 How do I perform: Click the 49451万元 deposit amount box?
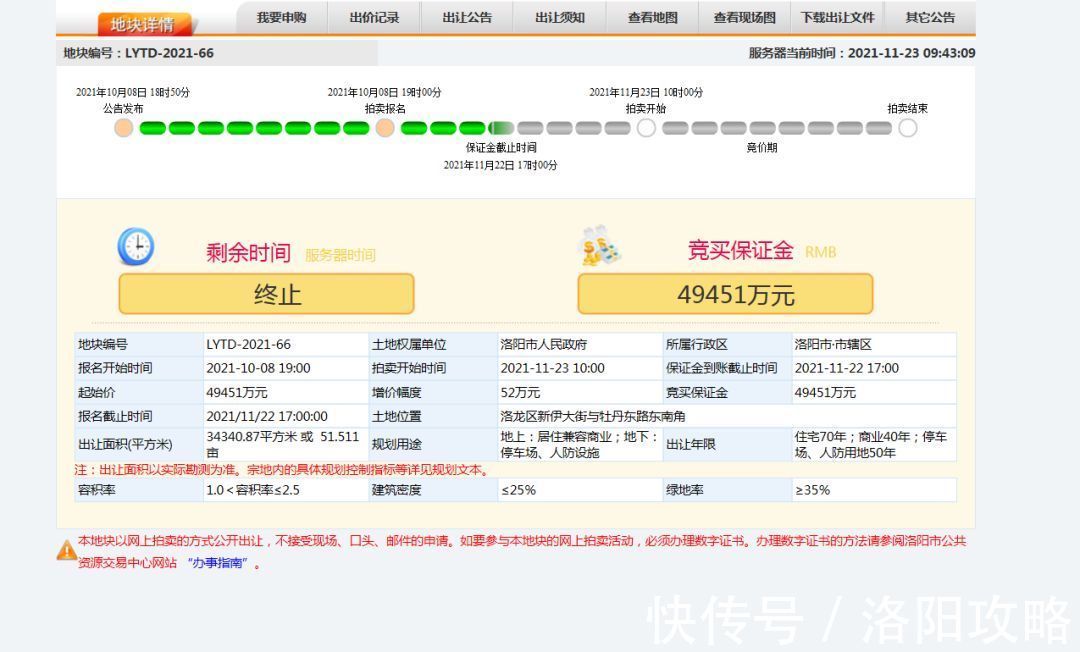click(x=725, y=293)
